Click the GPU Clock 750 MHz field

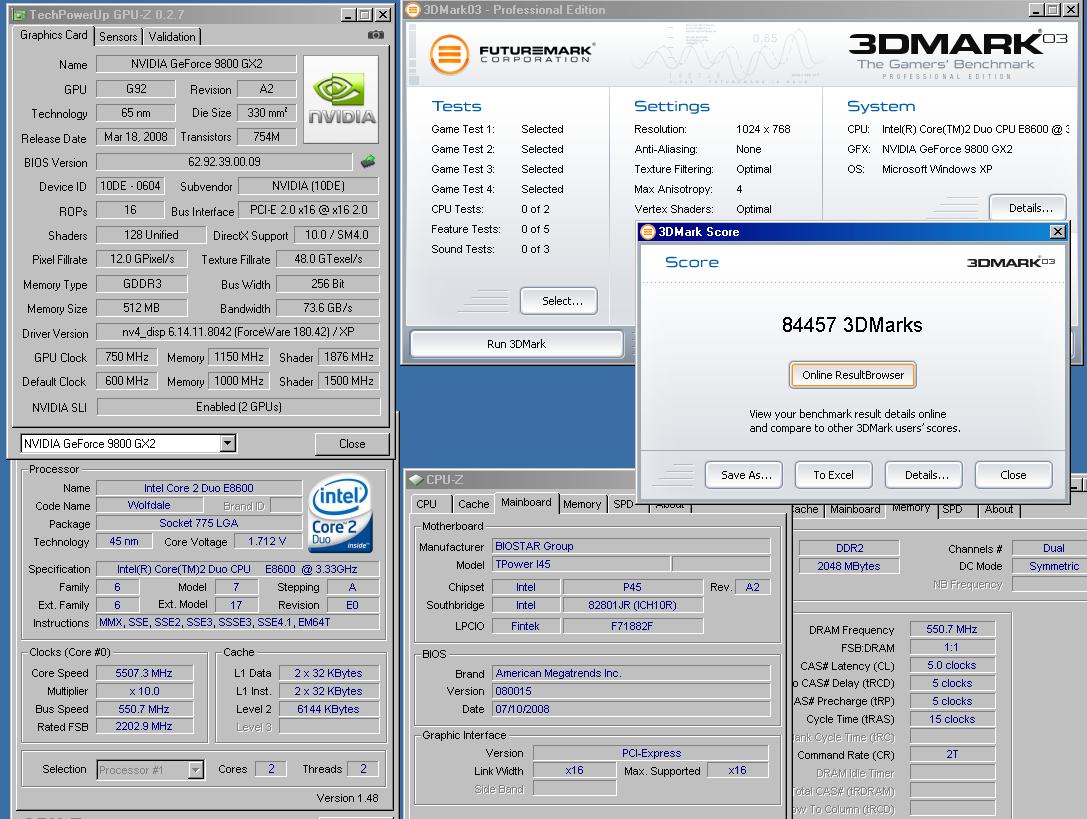click(x=127, y=357)
